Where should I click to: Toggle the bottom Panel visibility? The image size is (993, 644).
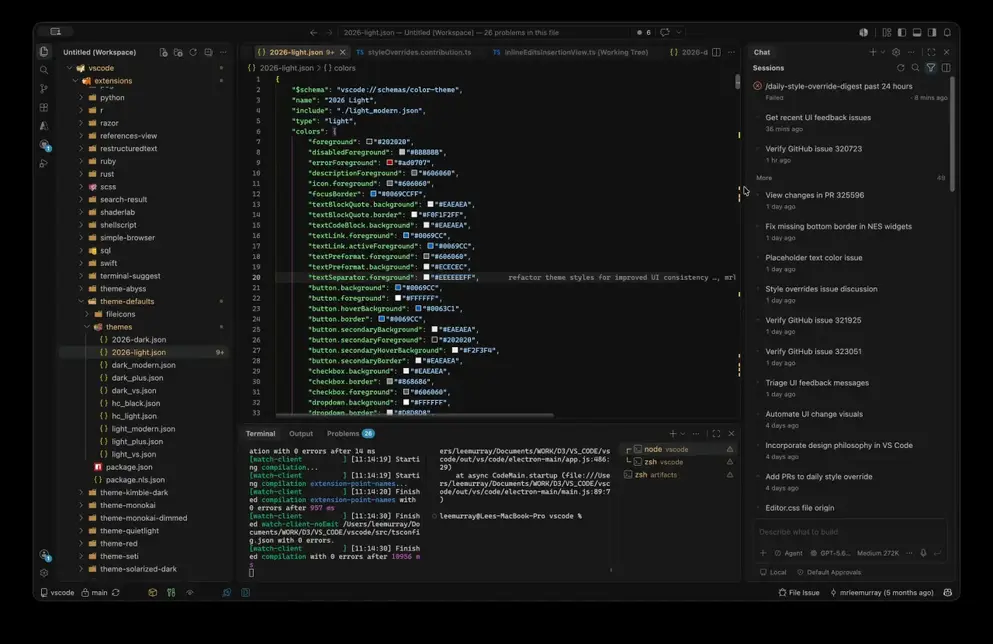click(x=917, y=32)
